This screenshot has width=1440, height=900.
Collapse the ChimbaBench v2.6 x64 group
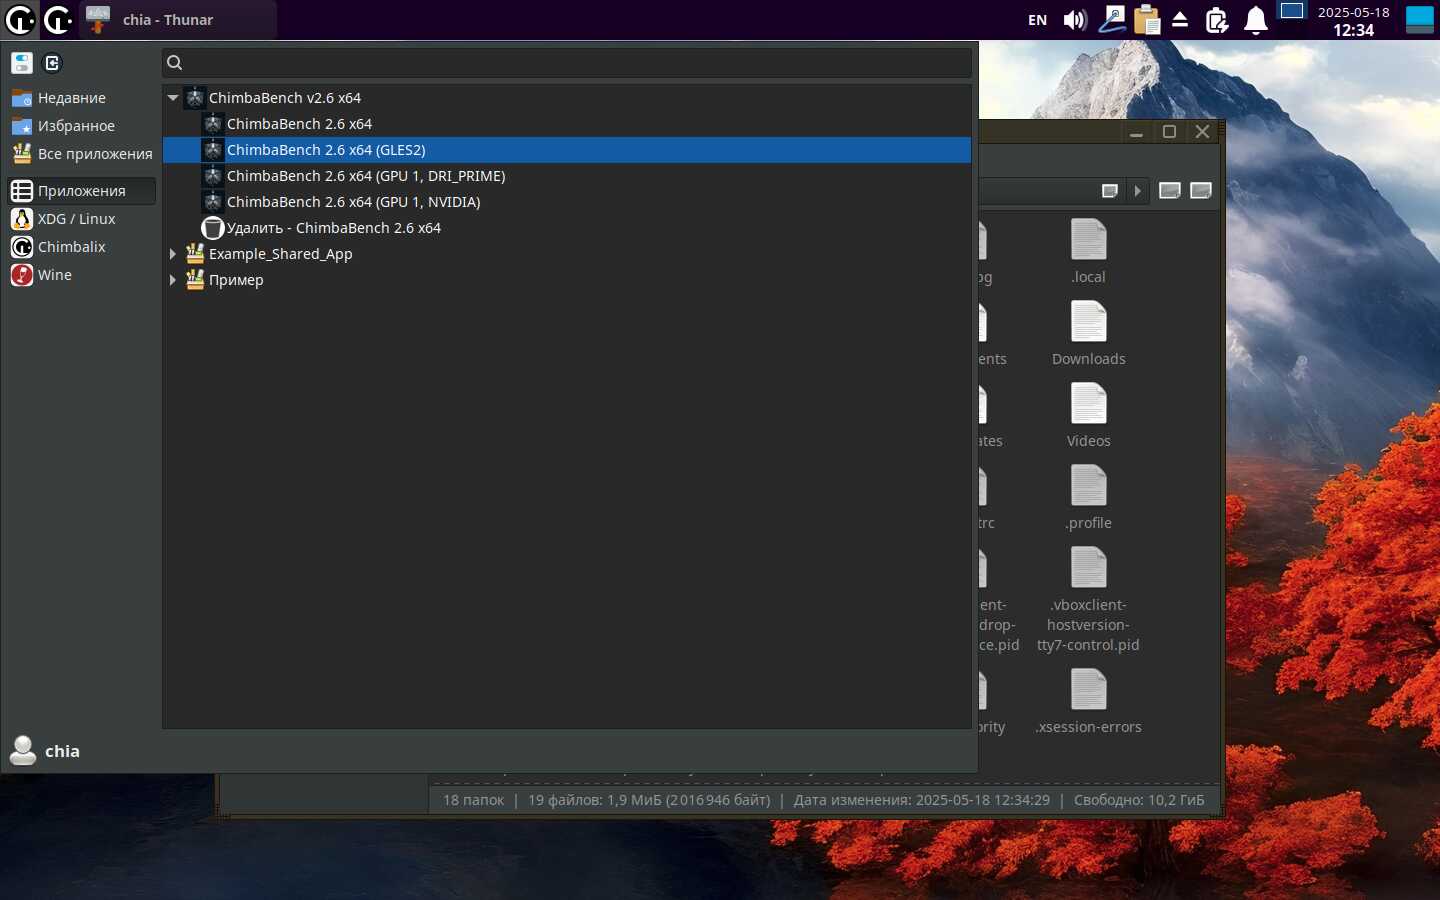click(173, 98)
